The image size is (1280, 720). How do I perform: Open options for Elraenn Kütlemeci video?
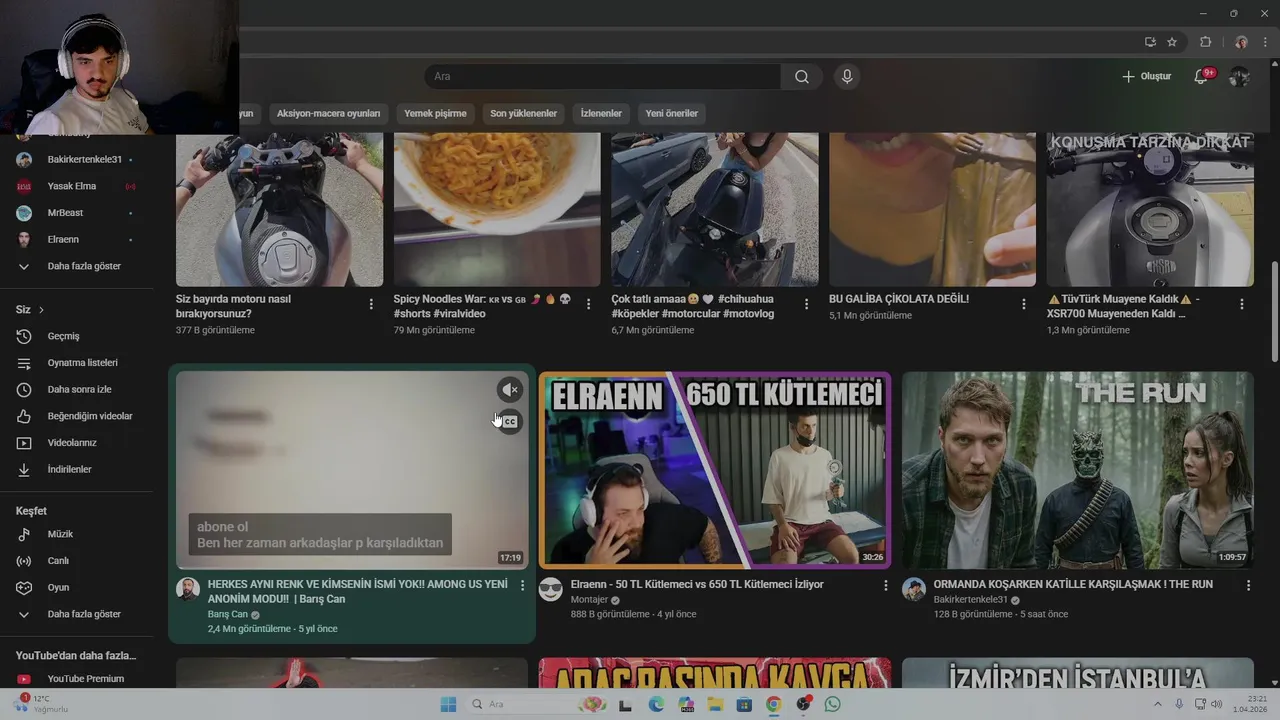pos(885,585)
